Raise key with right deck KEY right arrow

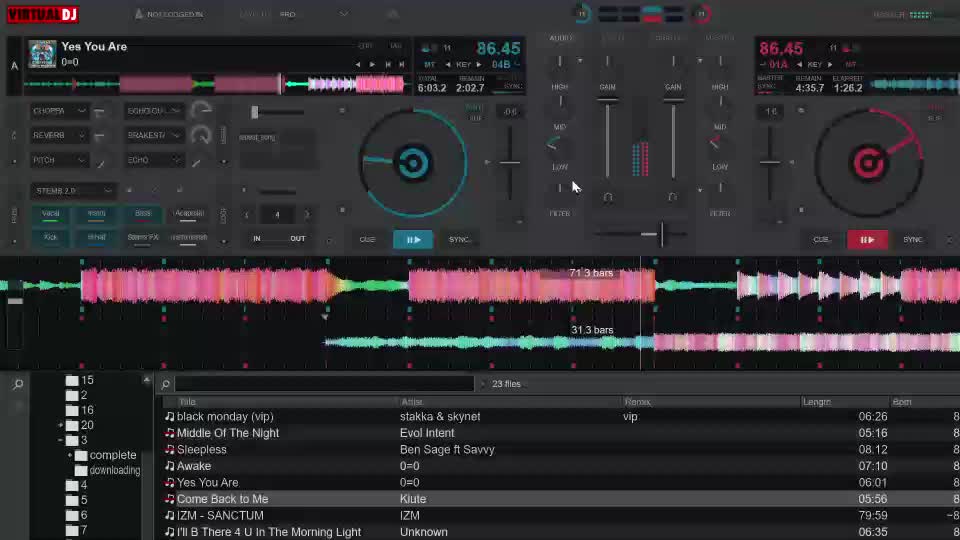pyautogui.click(x=830, y=64)
